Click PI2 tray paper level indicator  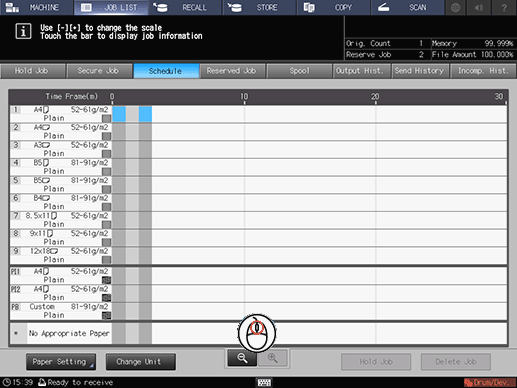coord(106,298)
